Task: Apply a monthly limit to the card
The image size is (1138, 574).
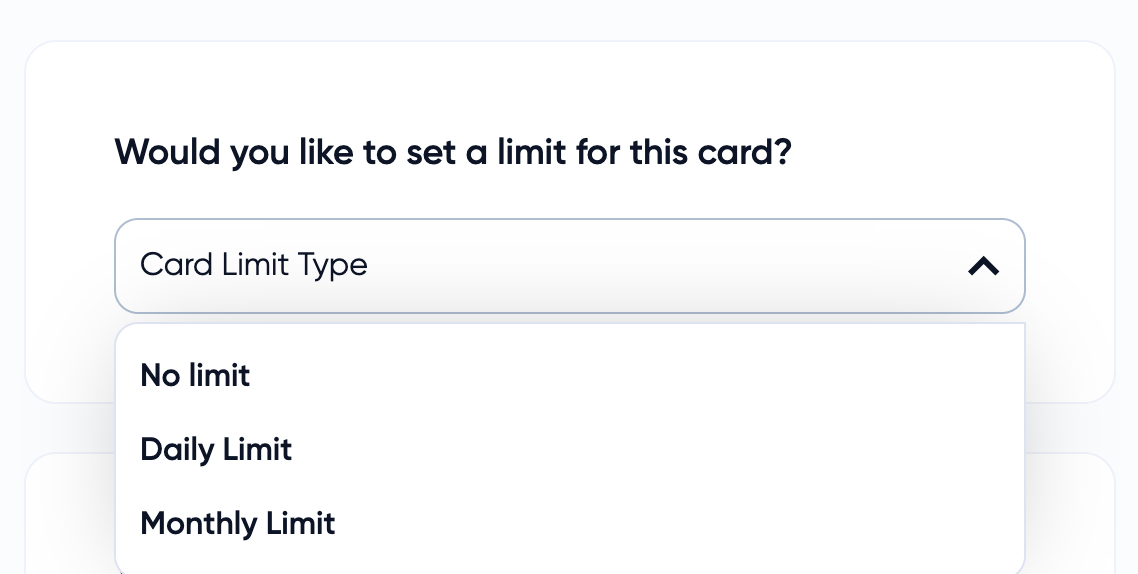Action: click(238, 524)
